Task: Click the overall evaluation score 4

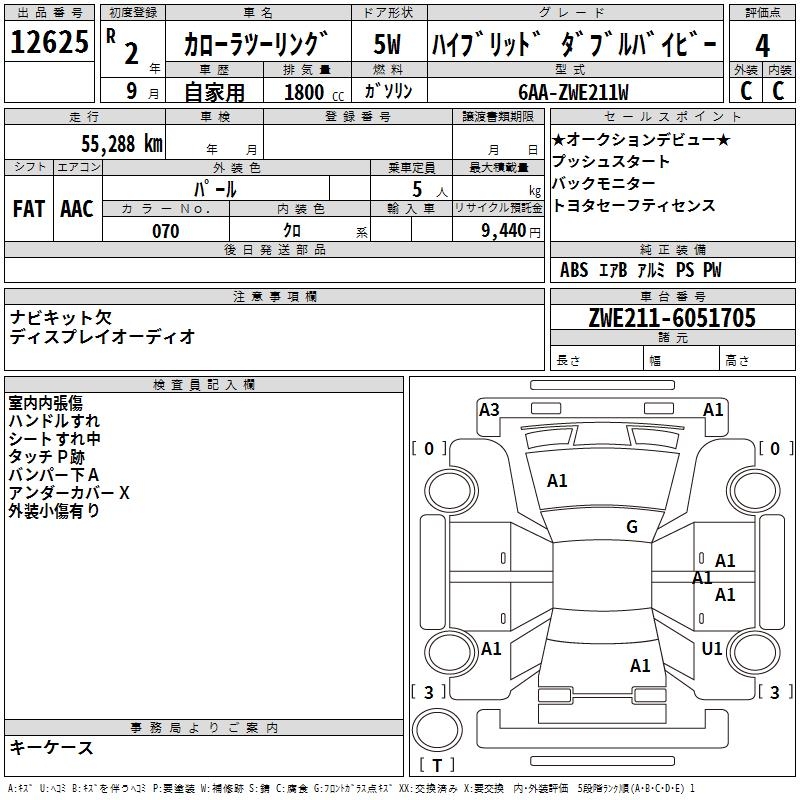Action: [762, 45]
